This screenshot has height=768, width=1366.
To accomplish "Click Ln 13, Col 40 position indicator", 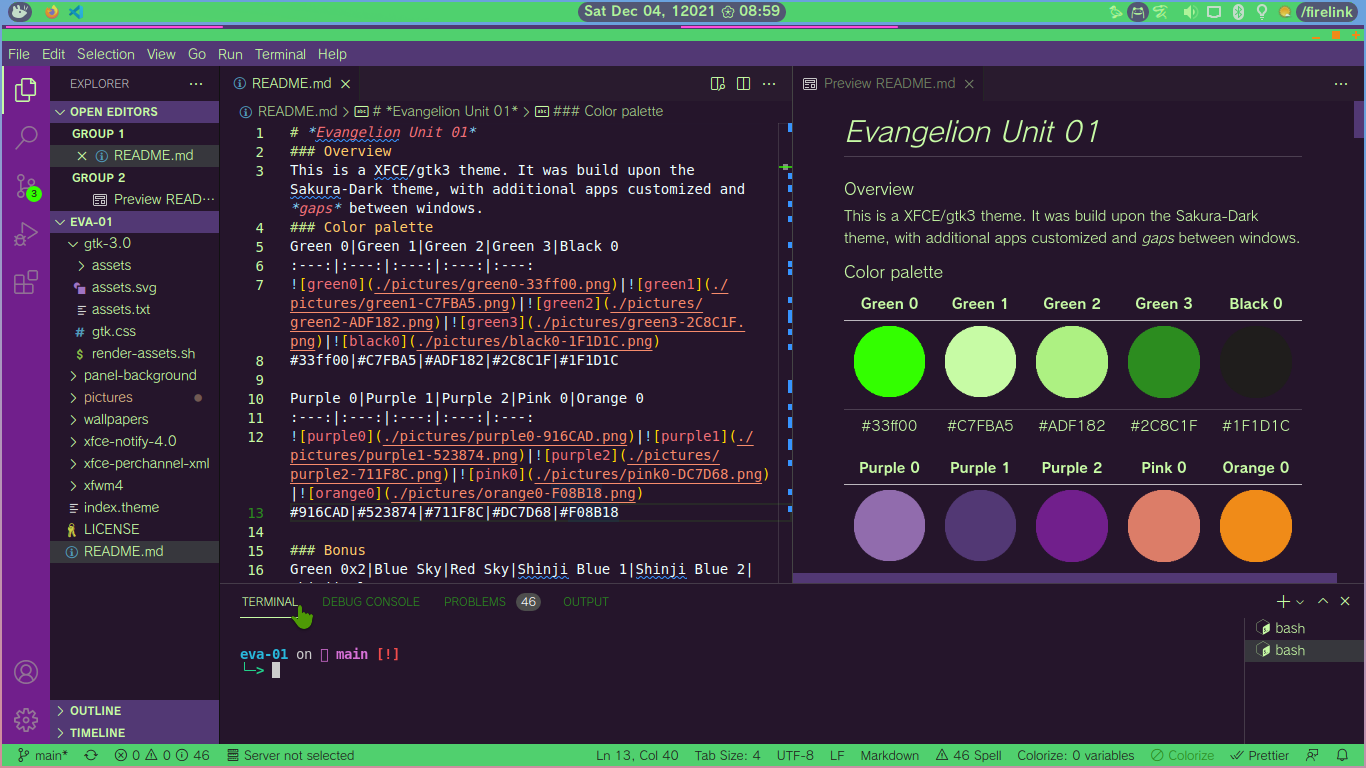I will click(x=637, y=756).
